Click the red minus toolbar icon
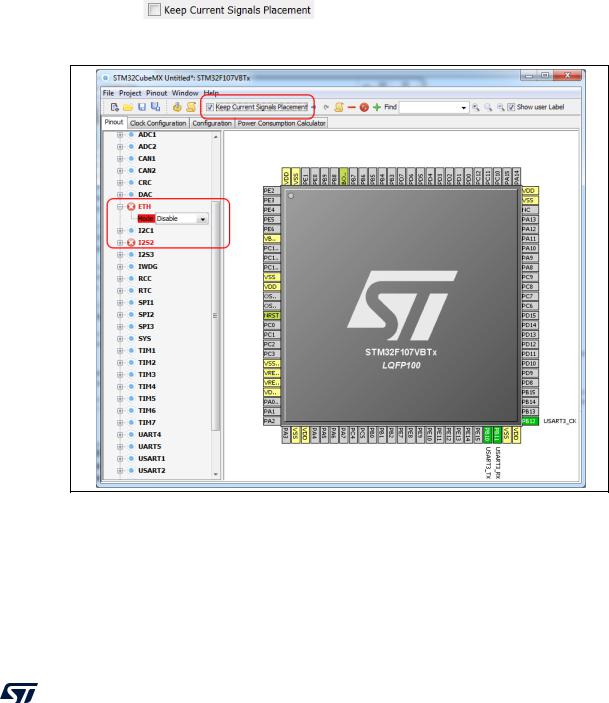The image size is (609, 703). [352, 107]
